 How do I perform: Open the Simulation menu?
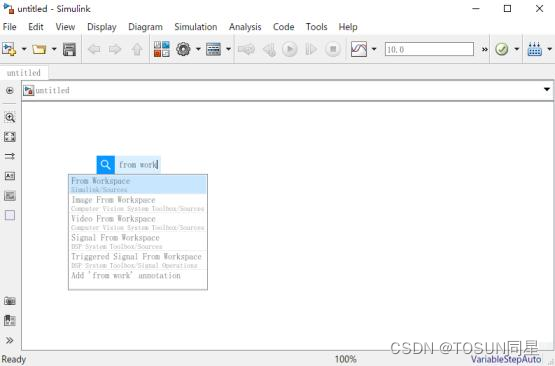(195, 27)
